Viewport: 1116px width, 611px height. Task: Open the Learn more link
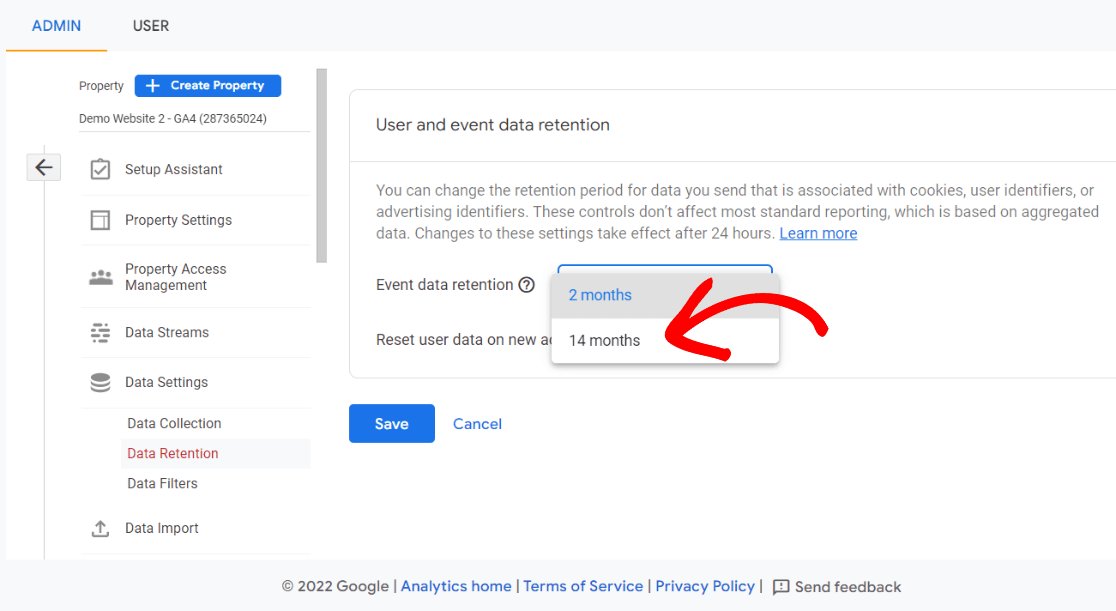pos(818,233)
